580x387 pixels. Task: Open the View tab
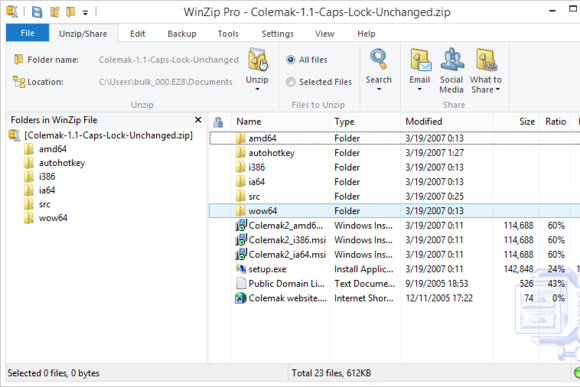coord(325,34)
